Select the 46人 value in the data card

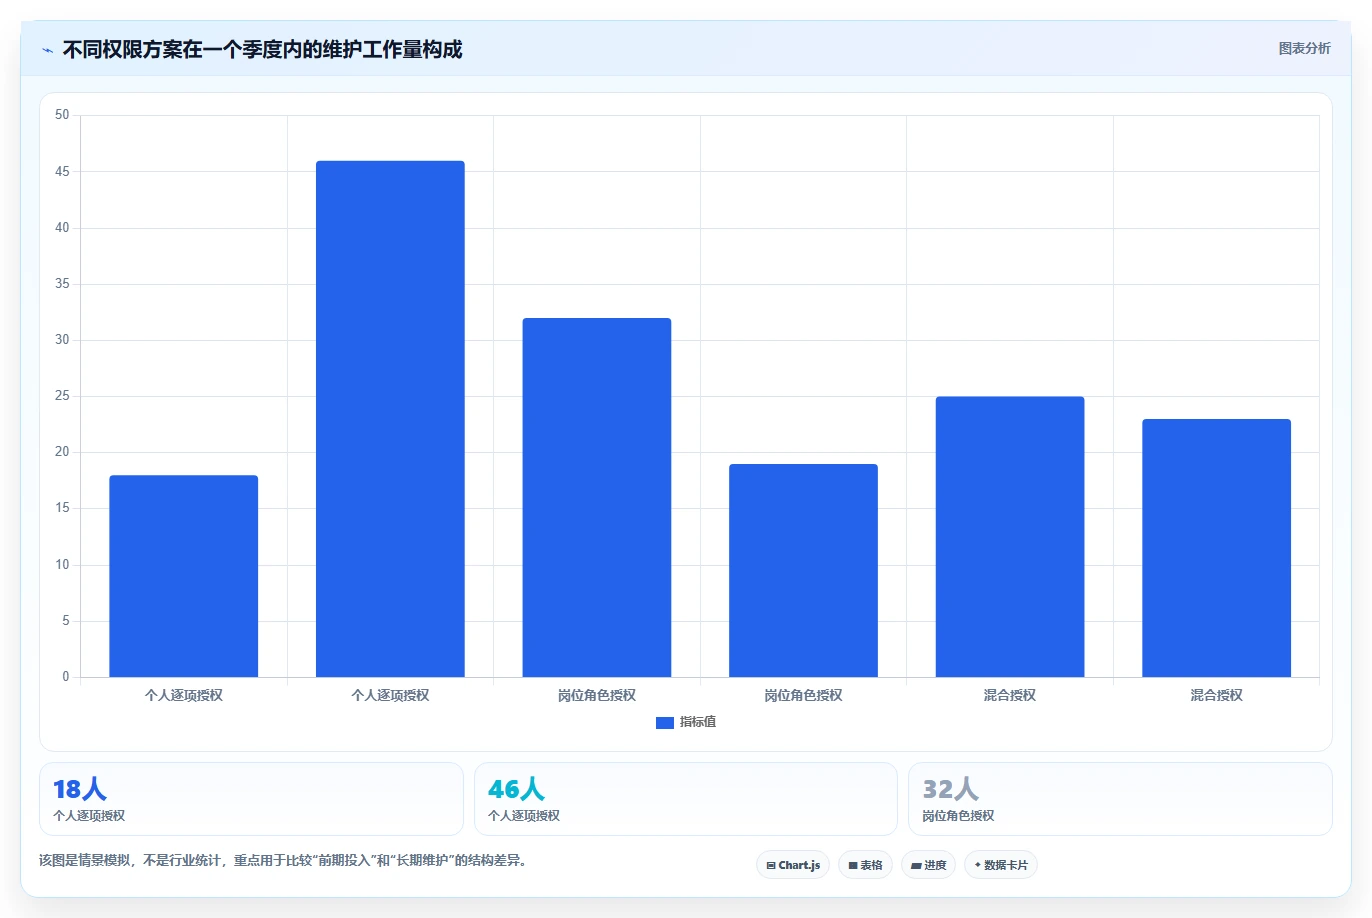pyautogui.click(x=516, y=789)
